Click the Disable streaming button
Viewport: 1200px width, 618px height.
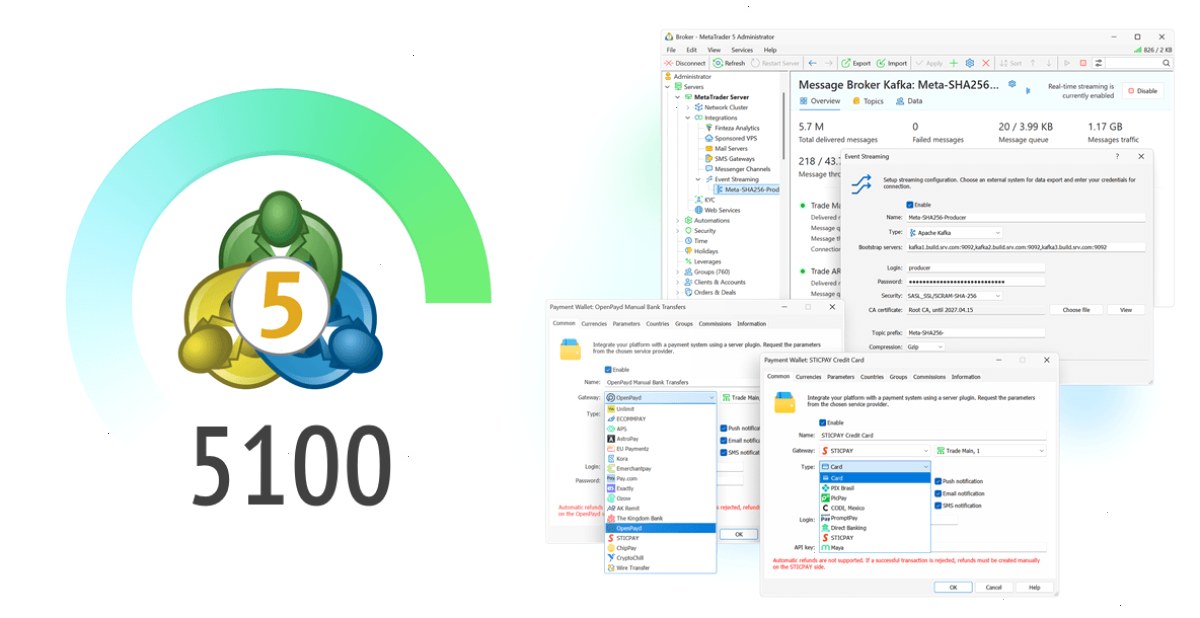[x=1143, y=91]
